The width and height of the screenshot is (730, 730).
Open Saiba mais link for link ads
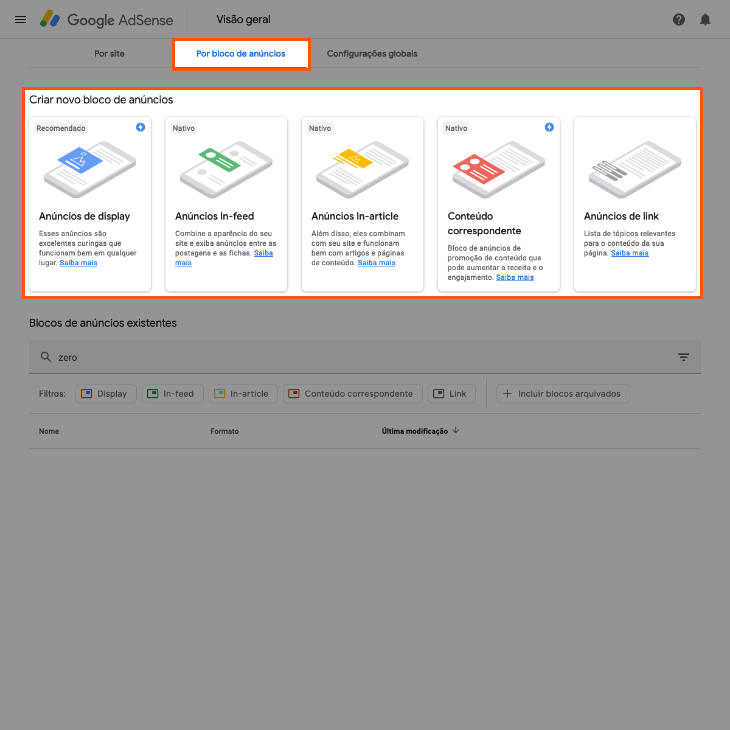click(629, 253)
